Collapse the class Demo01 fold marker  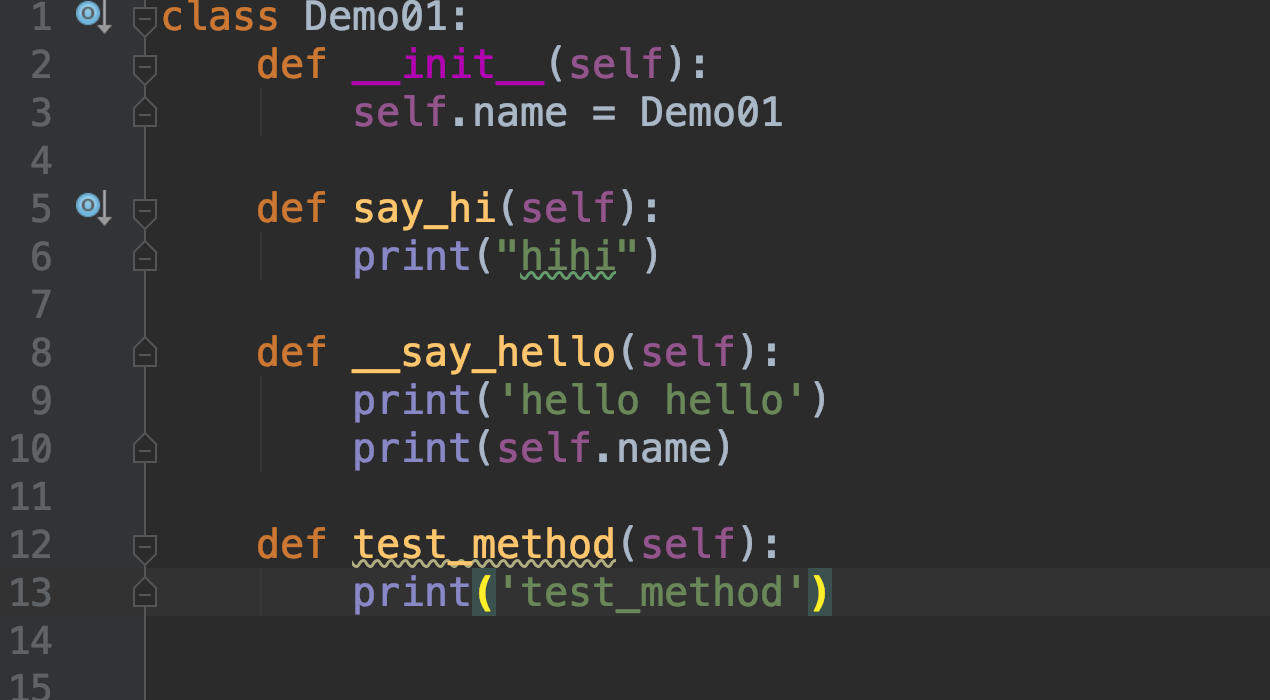tap(145, 20)
